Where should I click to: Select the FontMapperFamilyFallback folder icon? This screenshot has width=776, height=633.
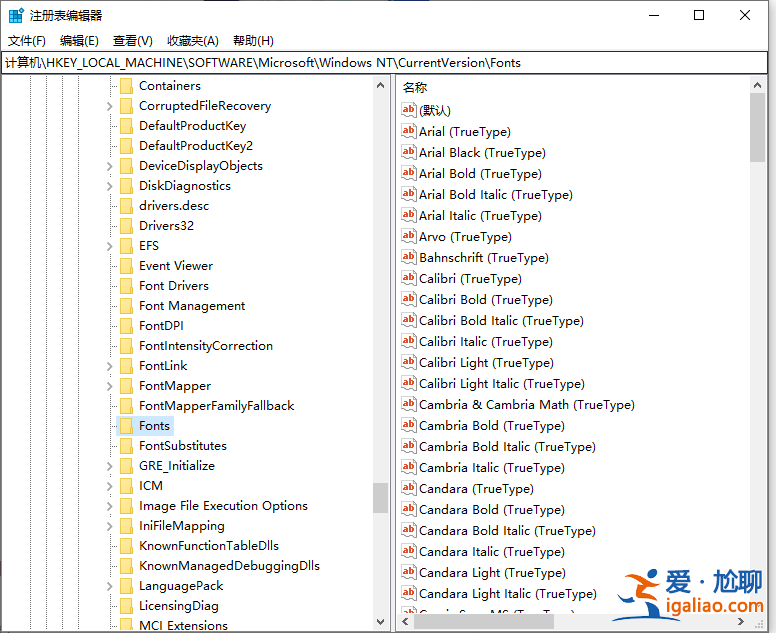(127, 406)
